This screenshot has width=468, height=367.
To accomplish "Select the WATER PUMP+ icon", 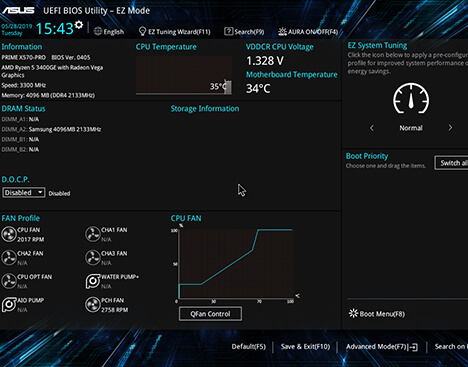I will [93, 281].
